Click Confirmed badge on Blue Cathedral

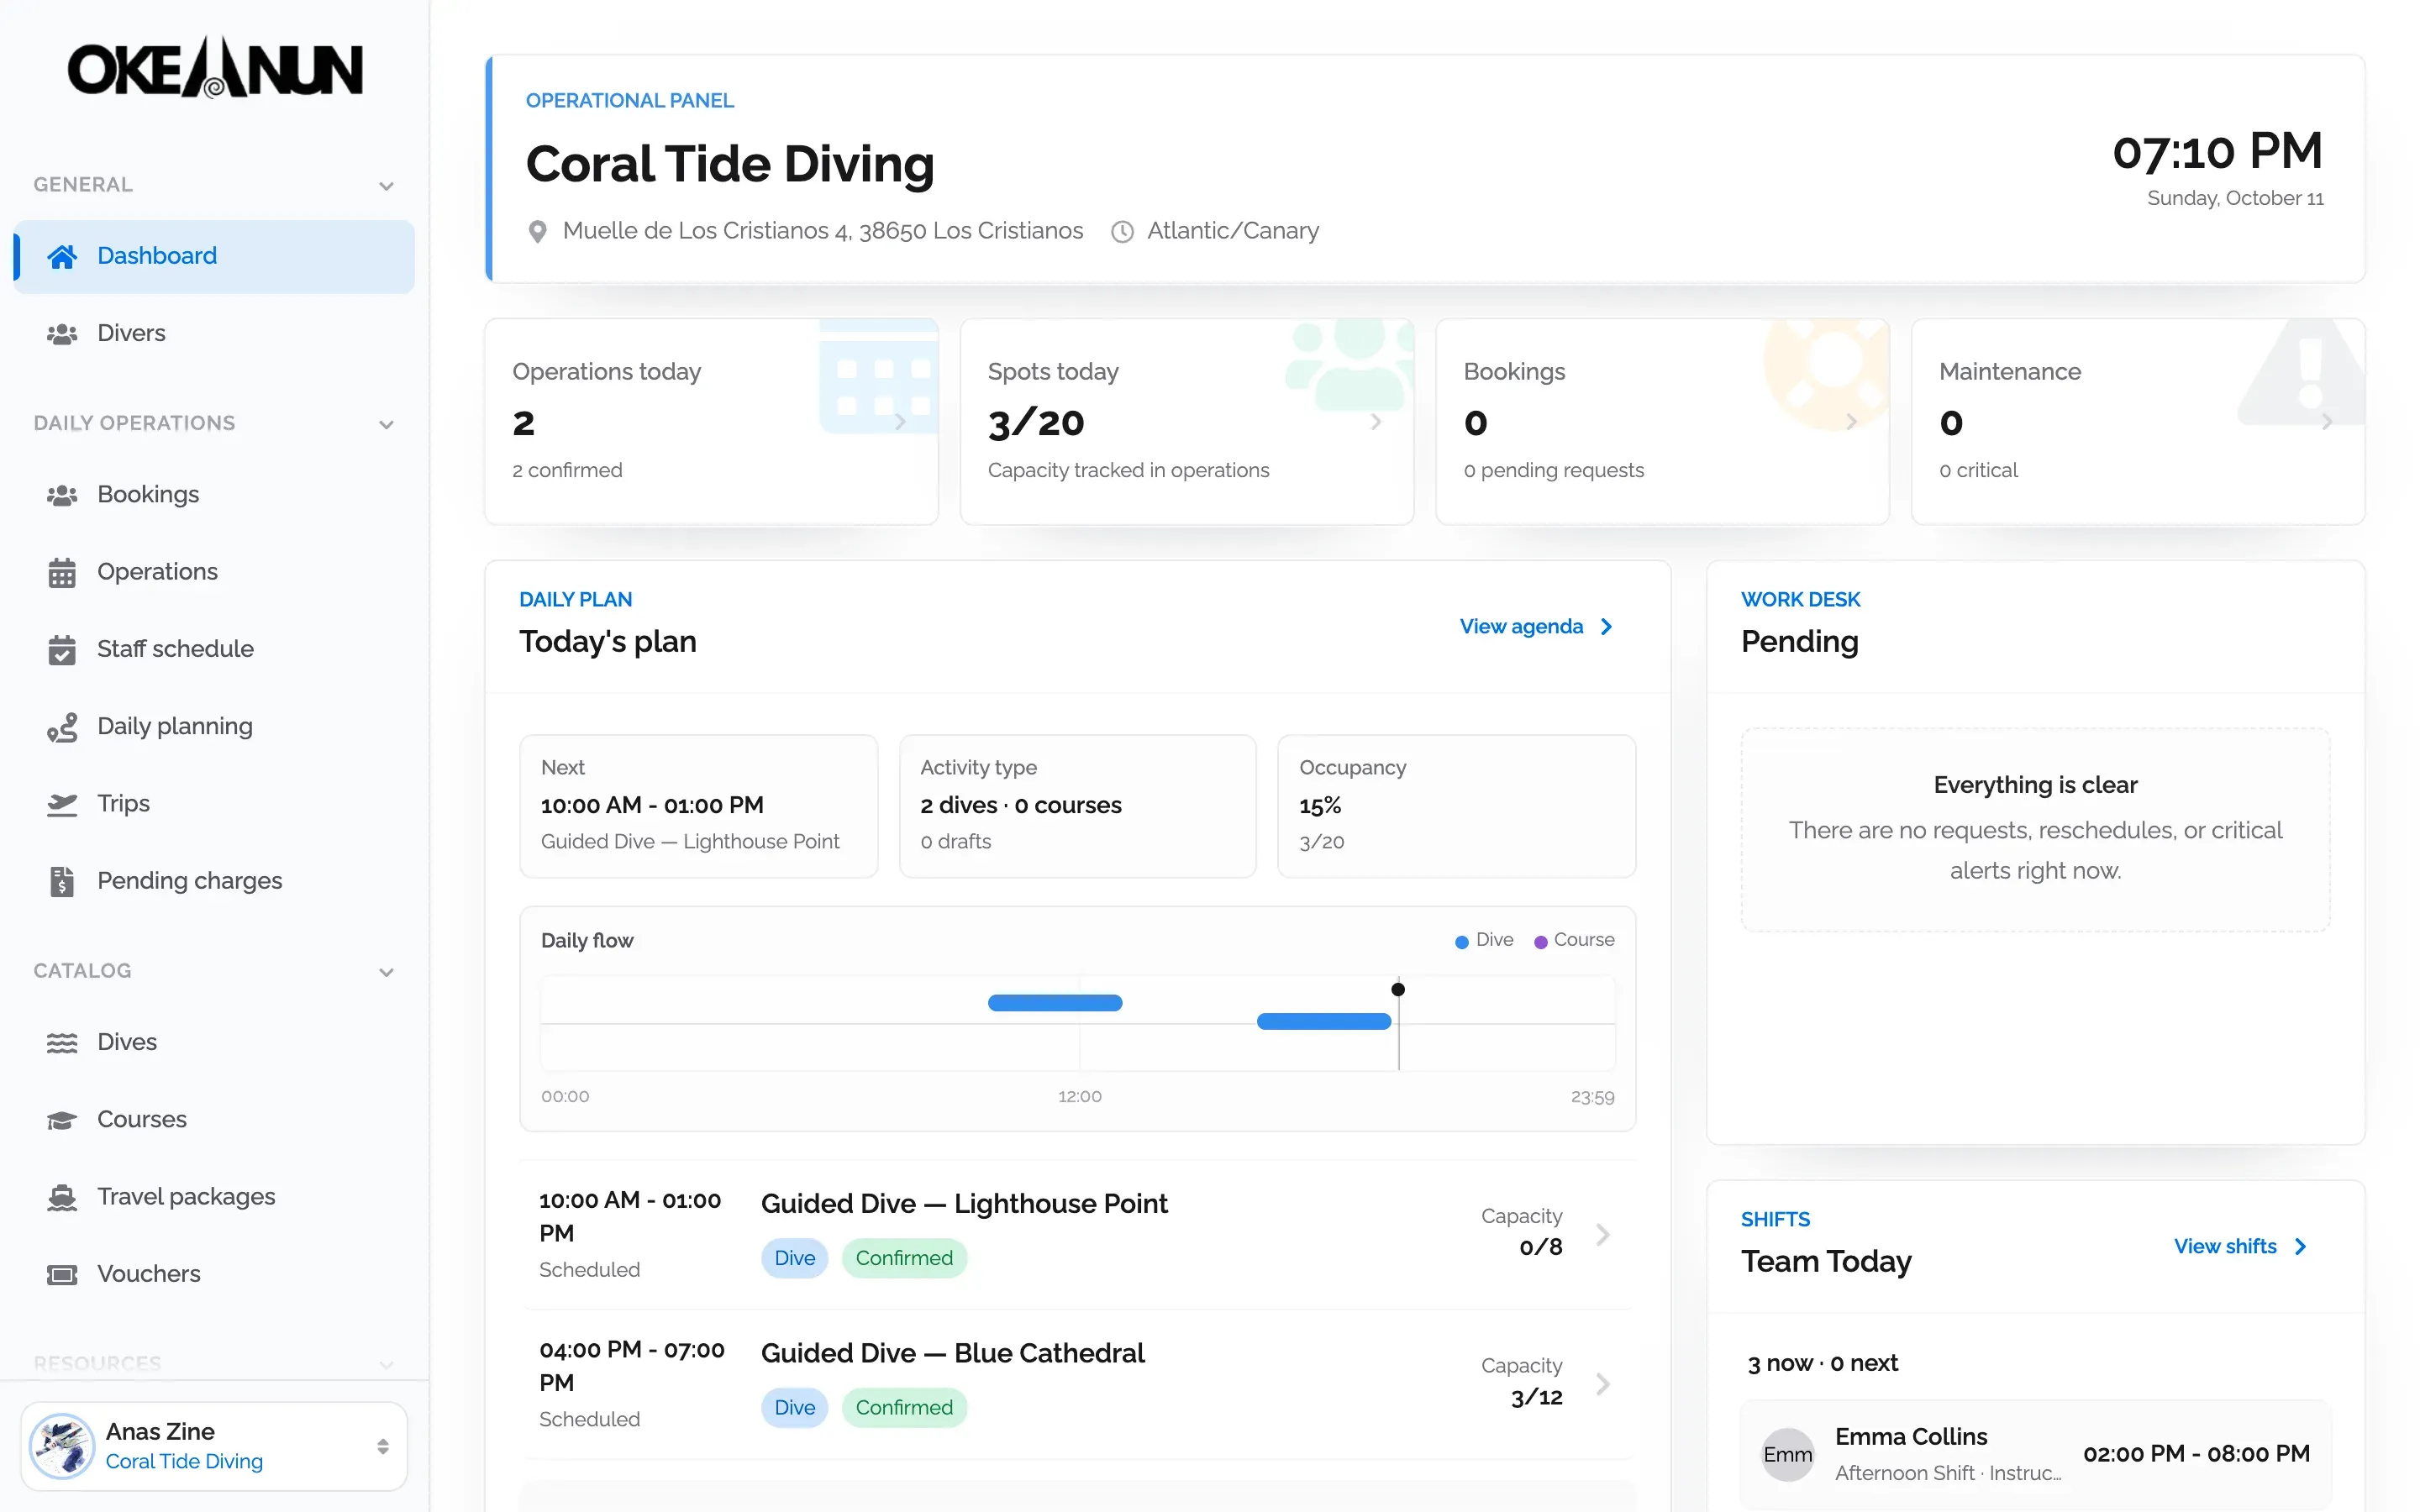[x=904, y=1408]
